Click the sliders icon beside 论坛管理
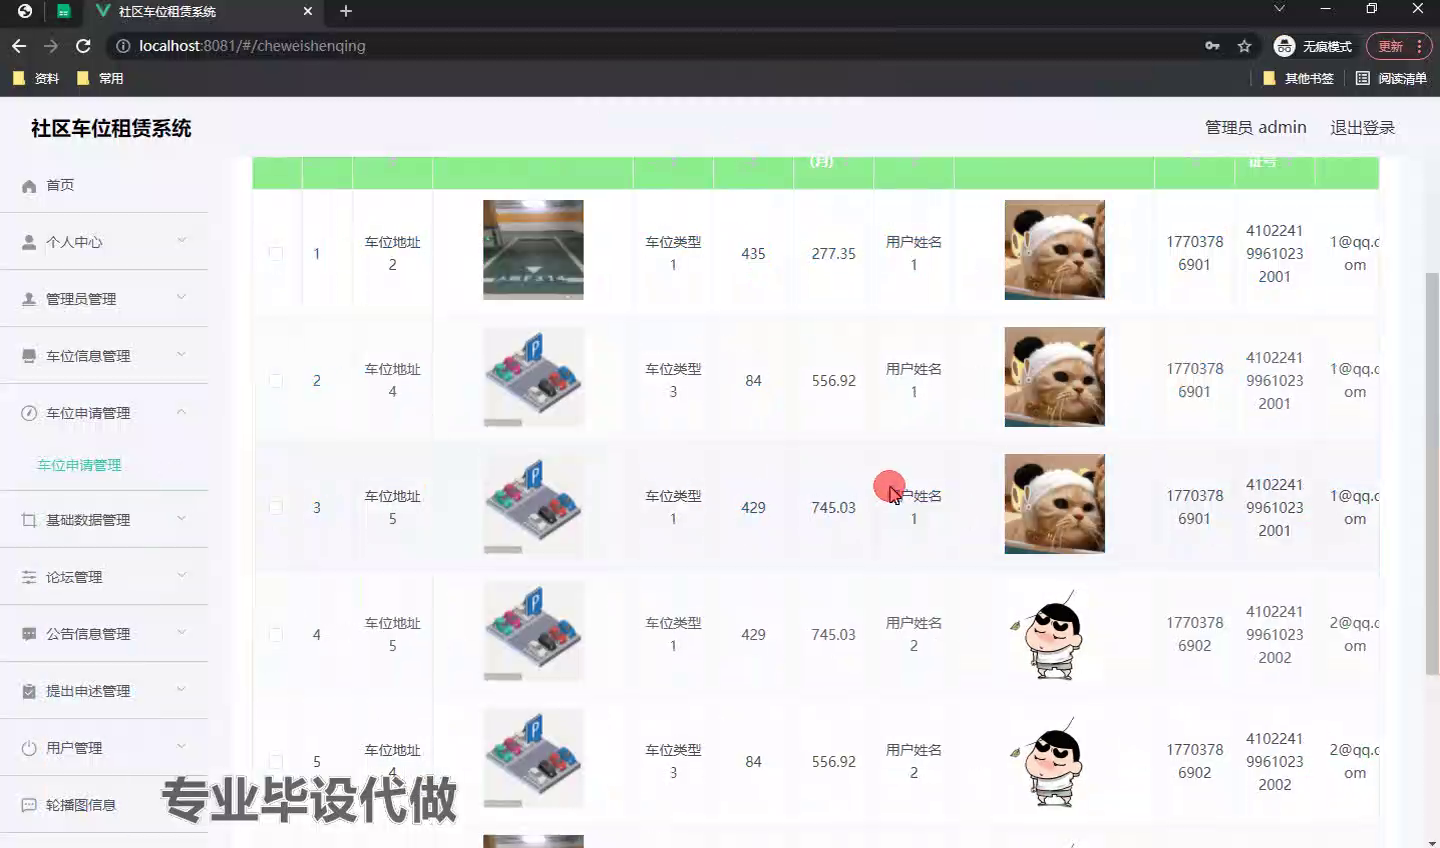This screenshot has width=1440, height=848. 29,577
